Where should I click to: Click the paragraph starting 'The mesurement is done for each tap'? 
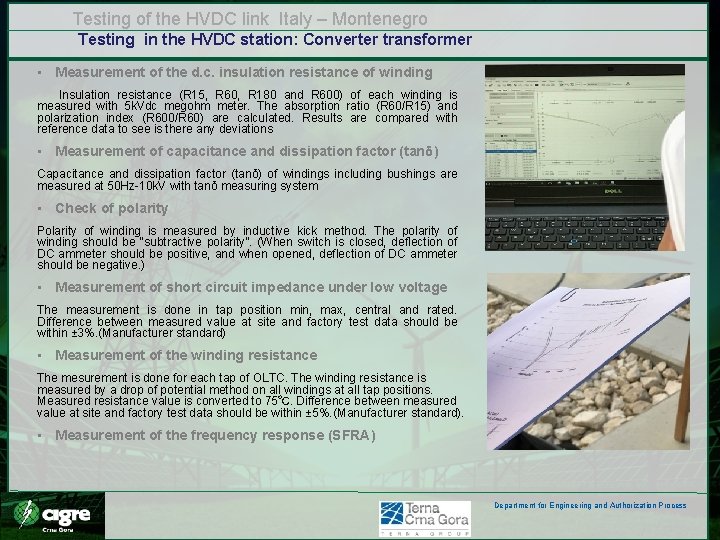250,395
